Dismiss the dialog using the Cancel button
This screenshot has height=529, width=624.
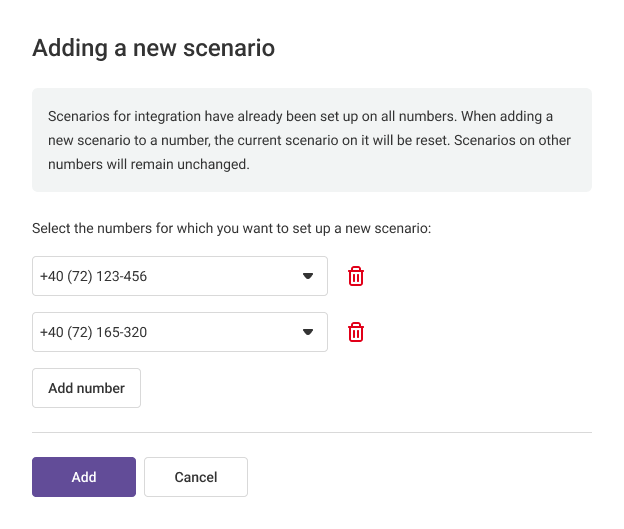[196, 477]
